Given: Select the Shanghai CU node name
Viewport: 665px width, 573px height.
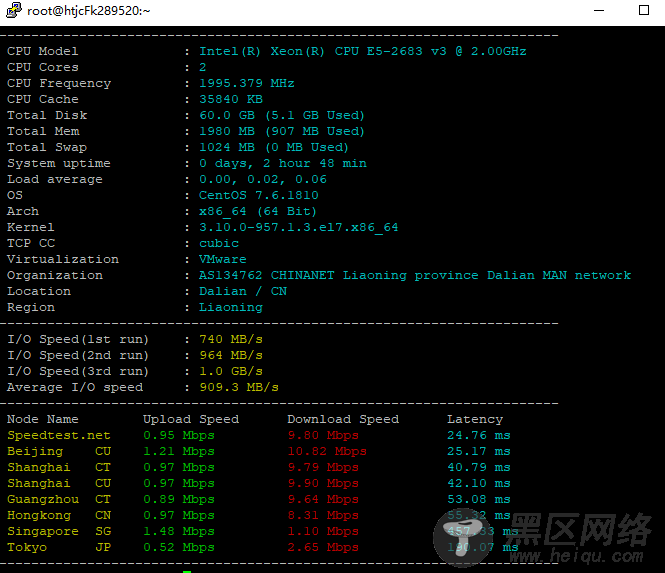Looking at the screenshot, I should [59, 484].
